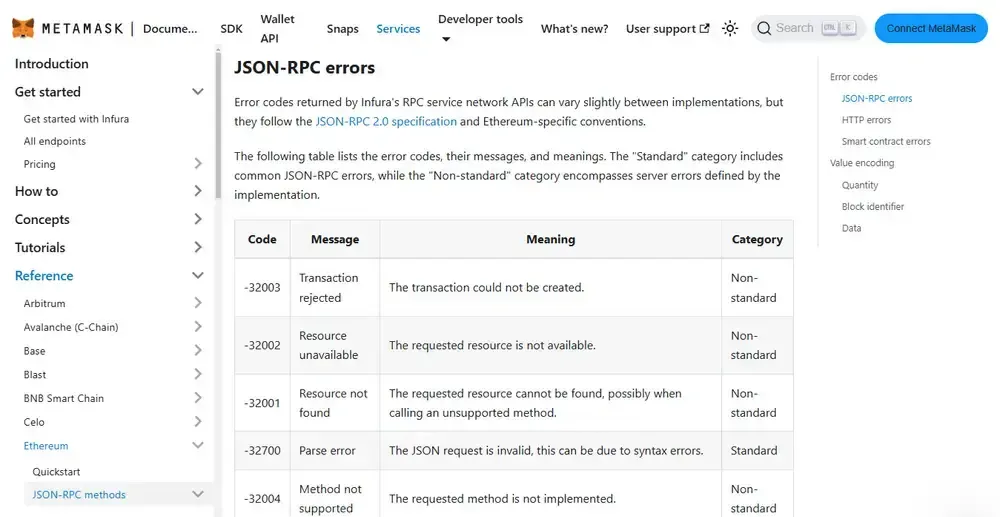This screenshot has width=1000, height=517.
Task: Jump to JSON-RPC errors in outline
Action: (877, 98)
